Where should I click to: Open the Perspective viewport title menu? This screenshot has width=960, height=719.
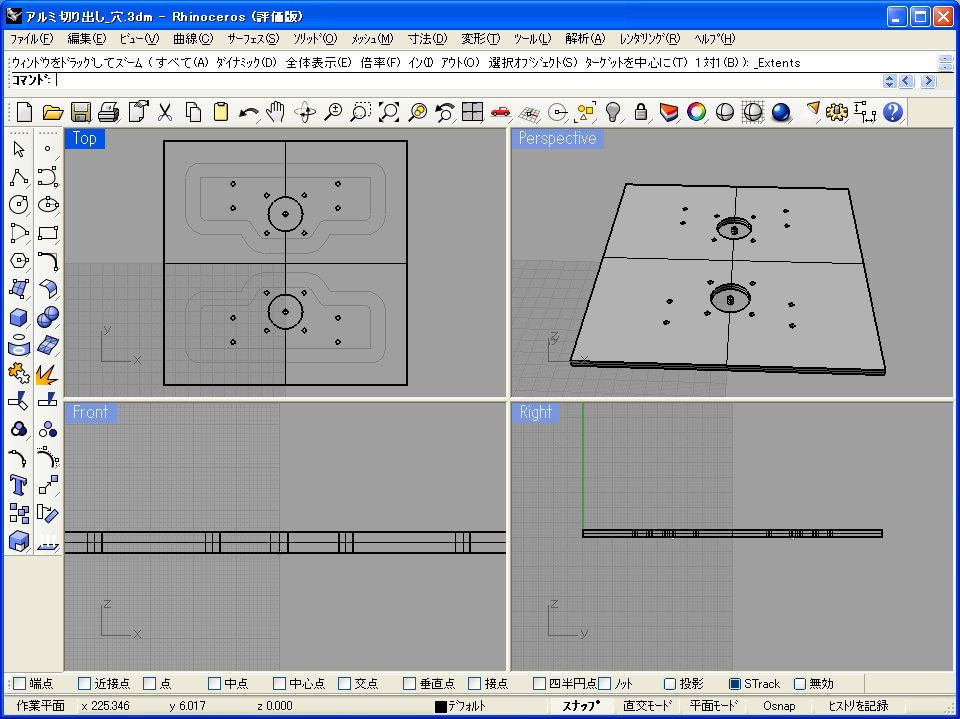click(x=557, y=139)
